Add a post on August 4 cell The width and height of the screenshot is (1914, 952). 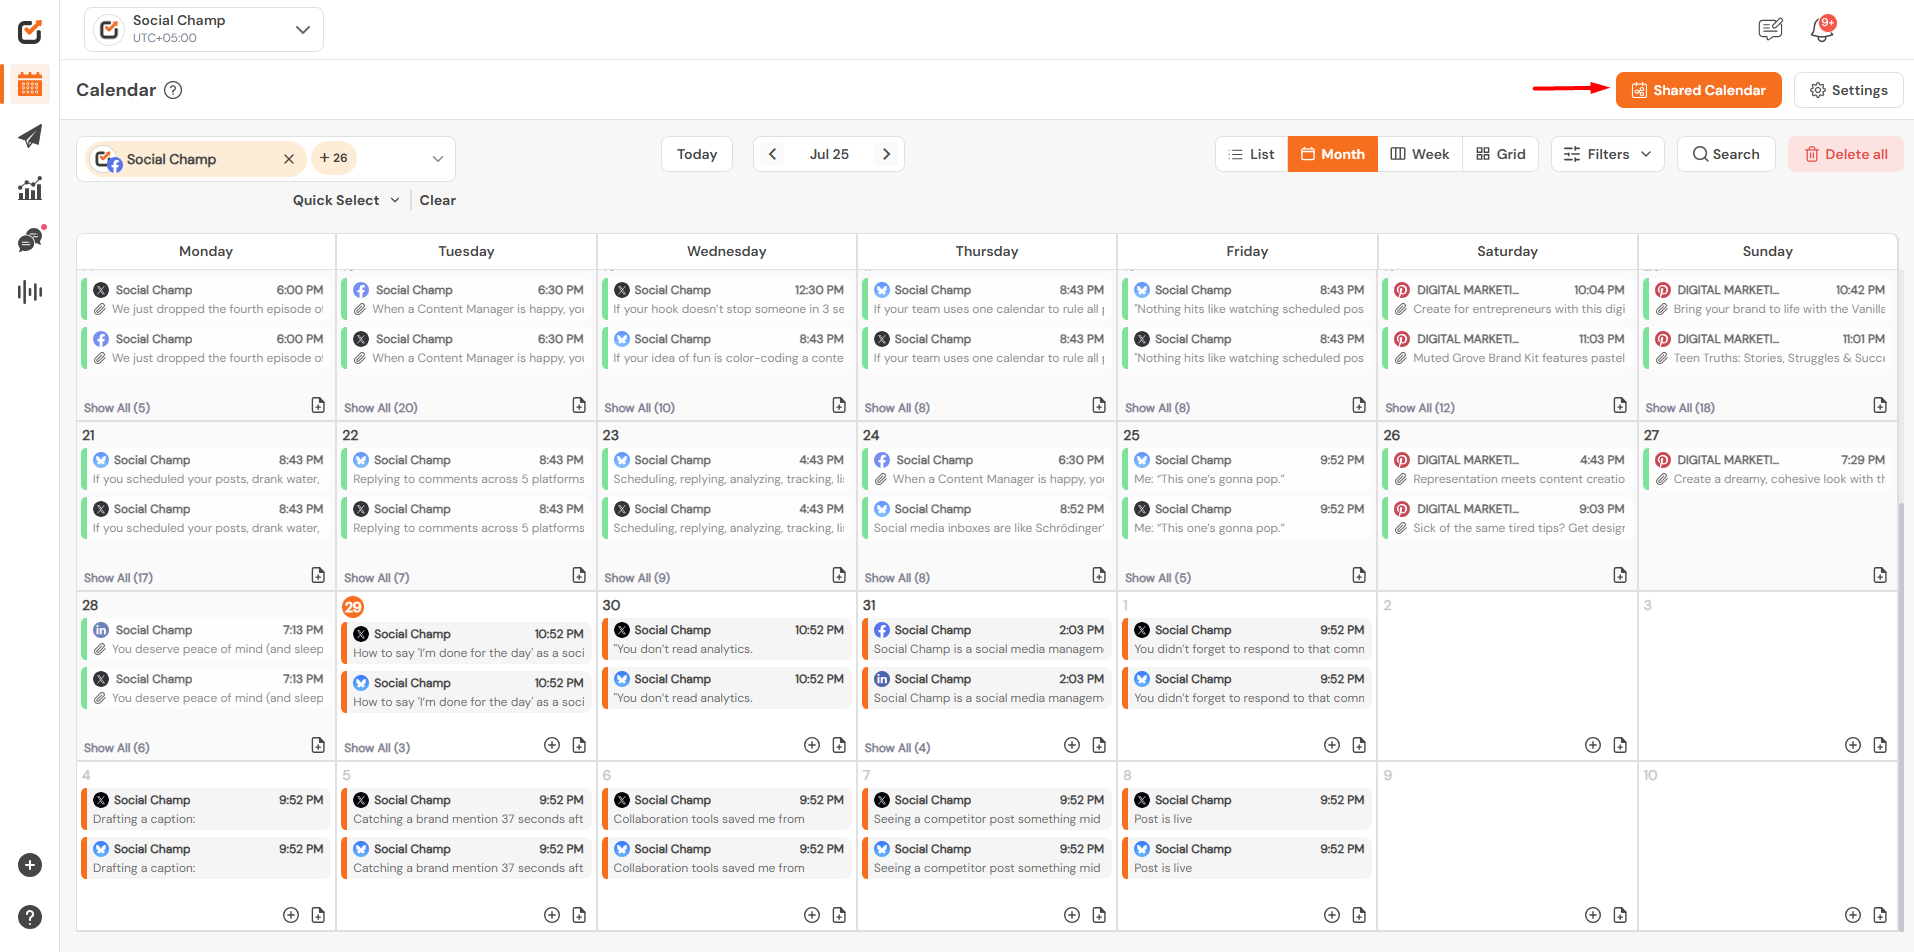291,915
